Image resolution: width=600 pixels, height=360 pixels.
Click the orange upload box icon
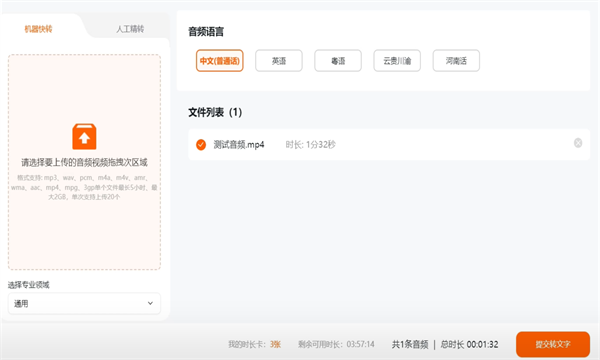coord(84,137)
